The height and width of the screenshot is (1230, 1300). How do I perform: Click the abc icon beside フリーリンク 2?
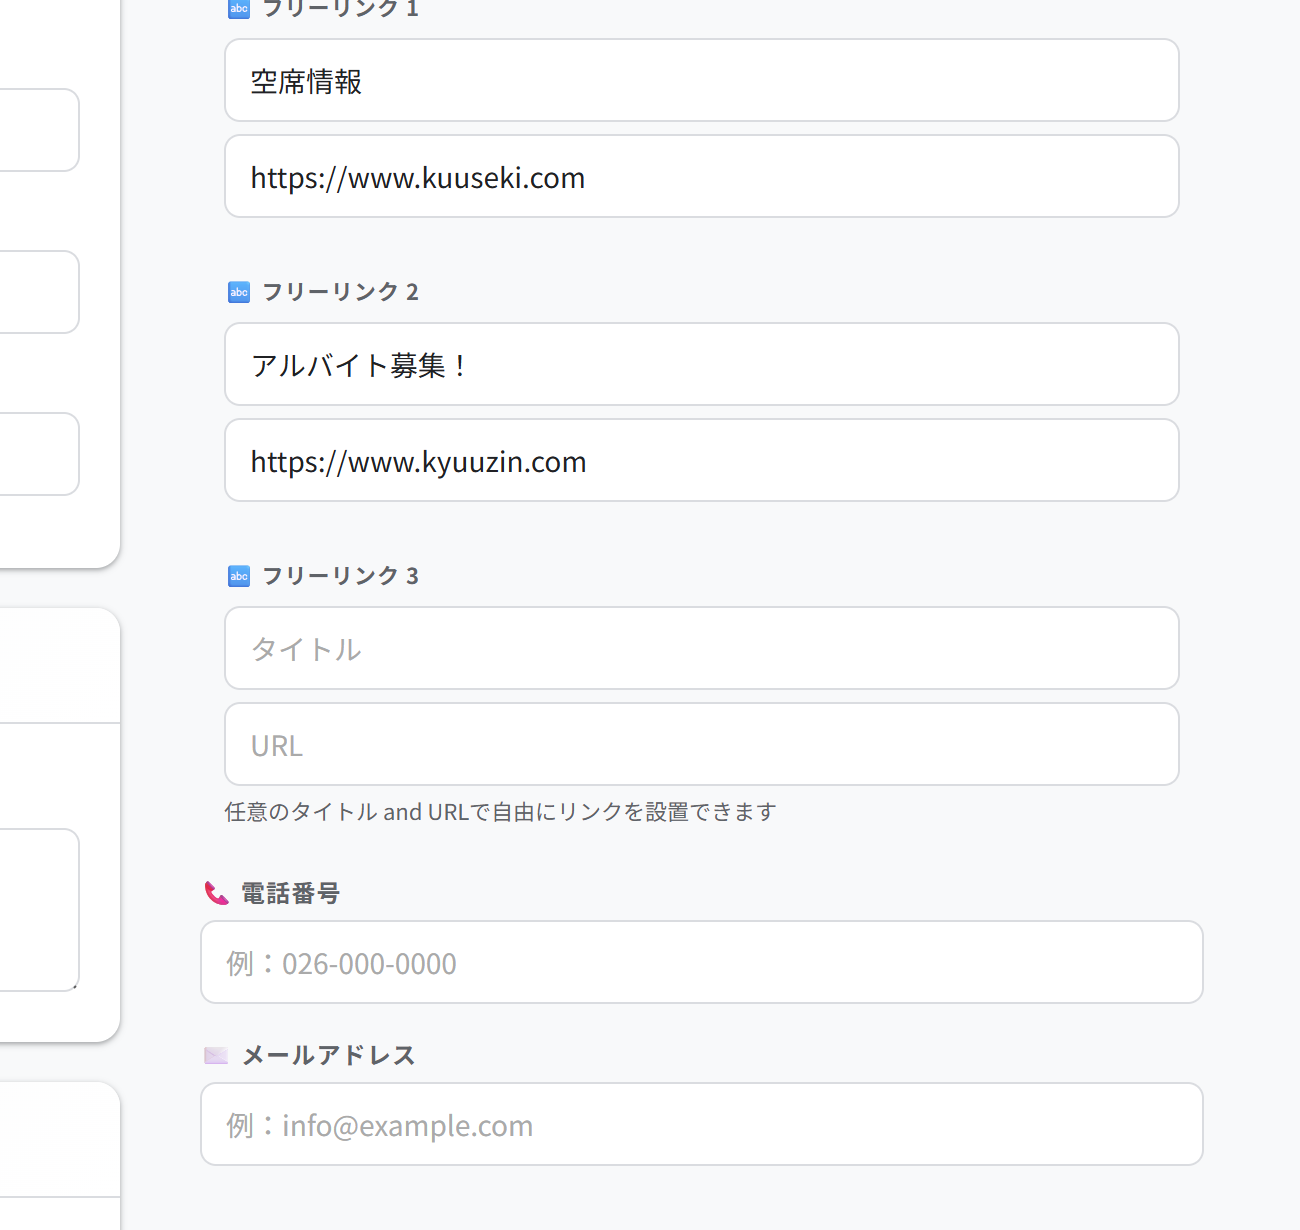(x=239, y=292)
